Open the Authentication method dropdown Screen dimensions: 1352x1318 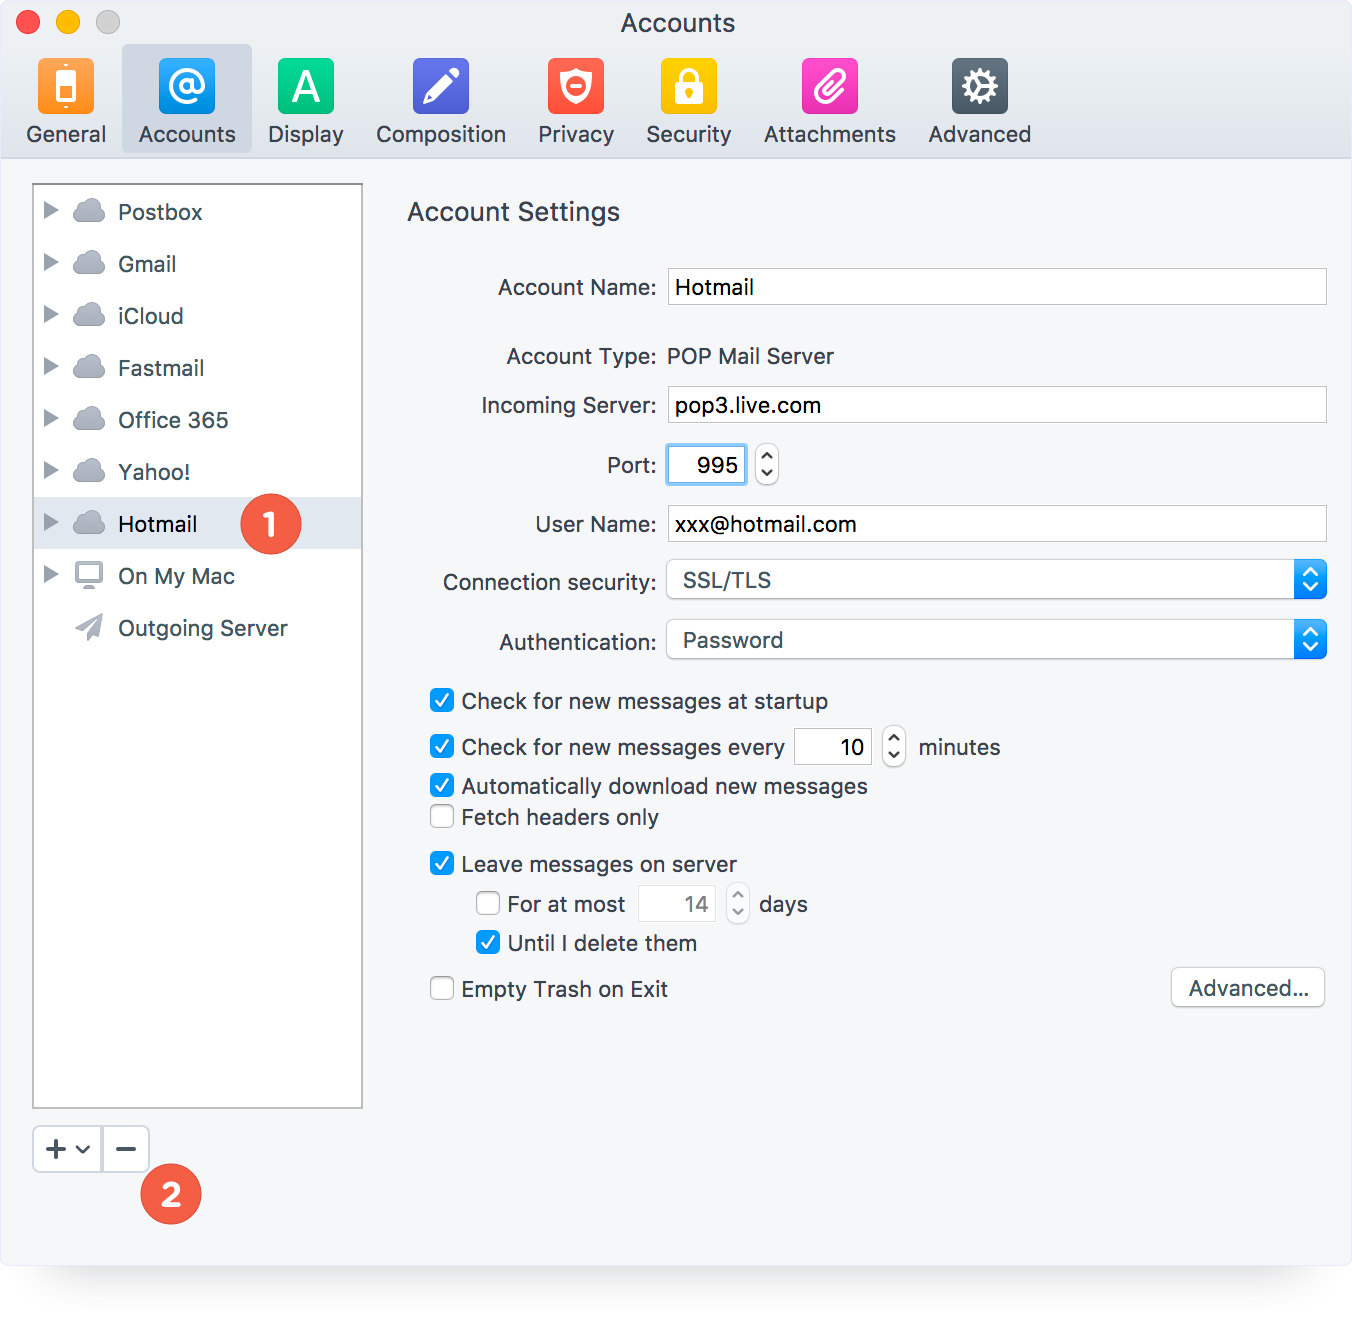[996, 640]
